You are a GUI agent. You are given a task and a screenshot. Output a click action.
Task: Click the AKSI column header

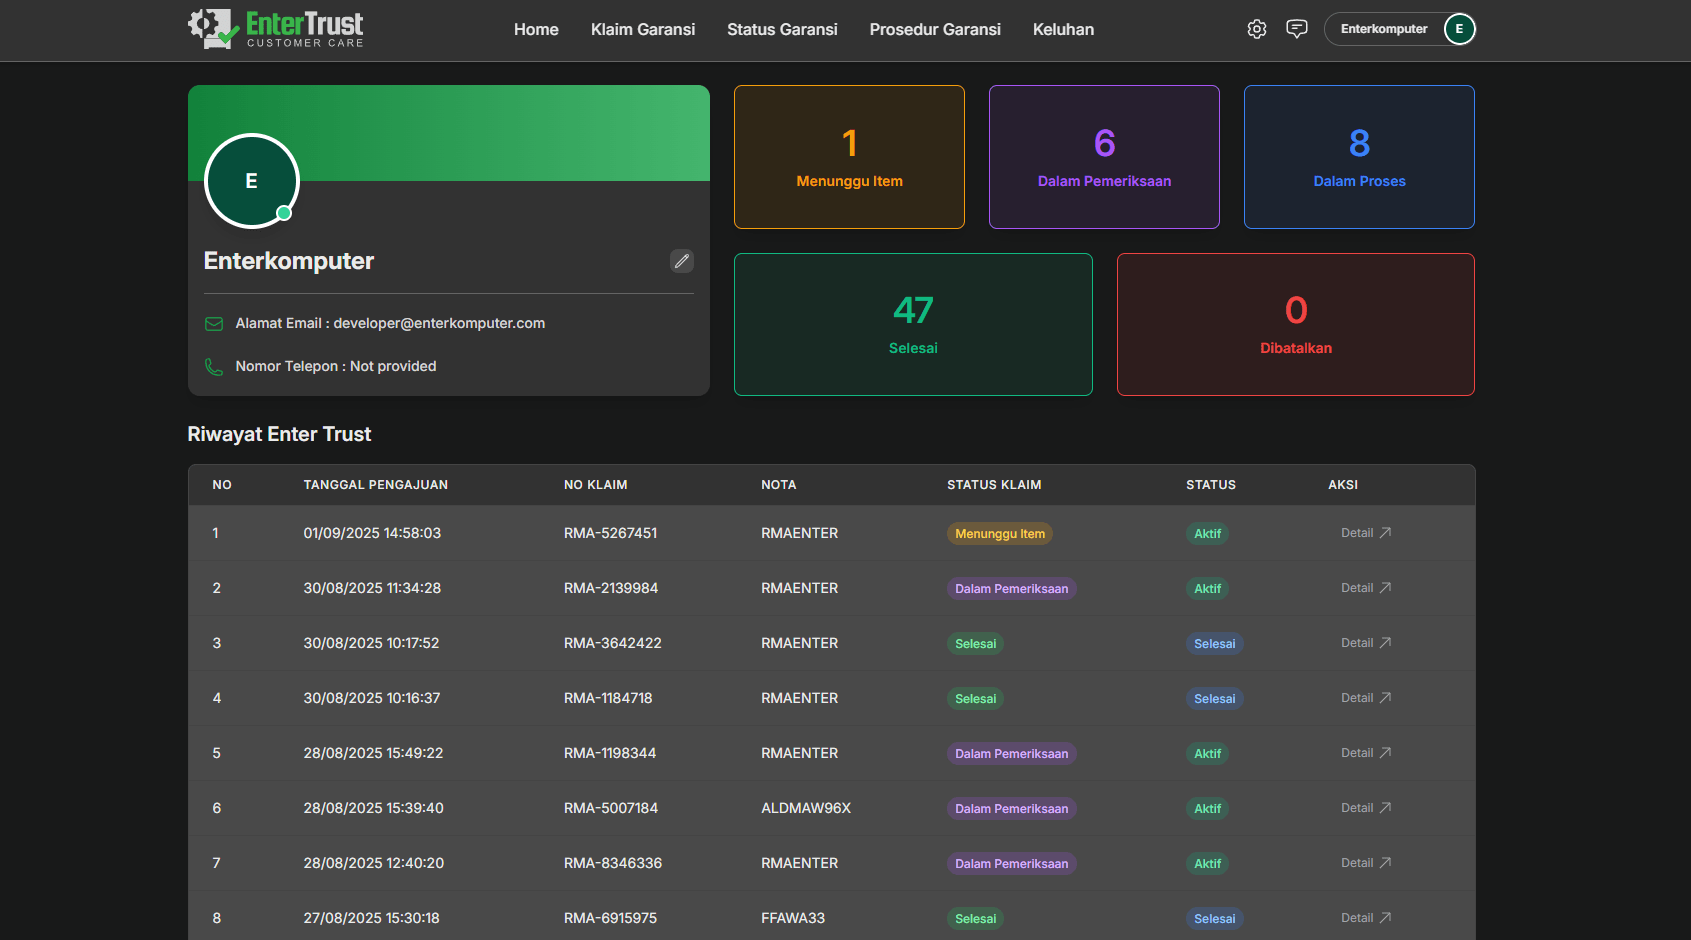1343,485
